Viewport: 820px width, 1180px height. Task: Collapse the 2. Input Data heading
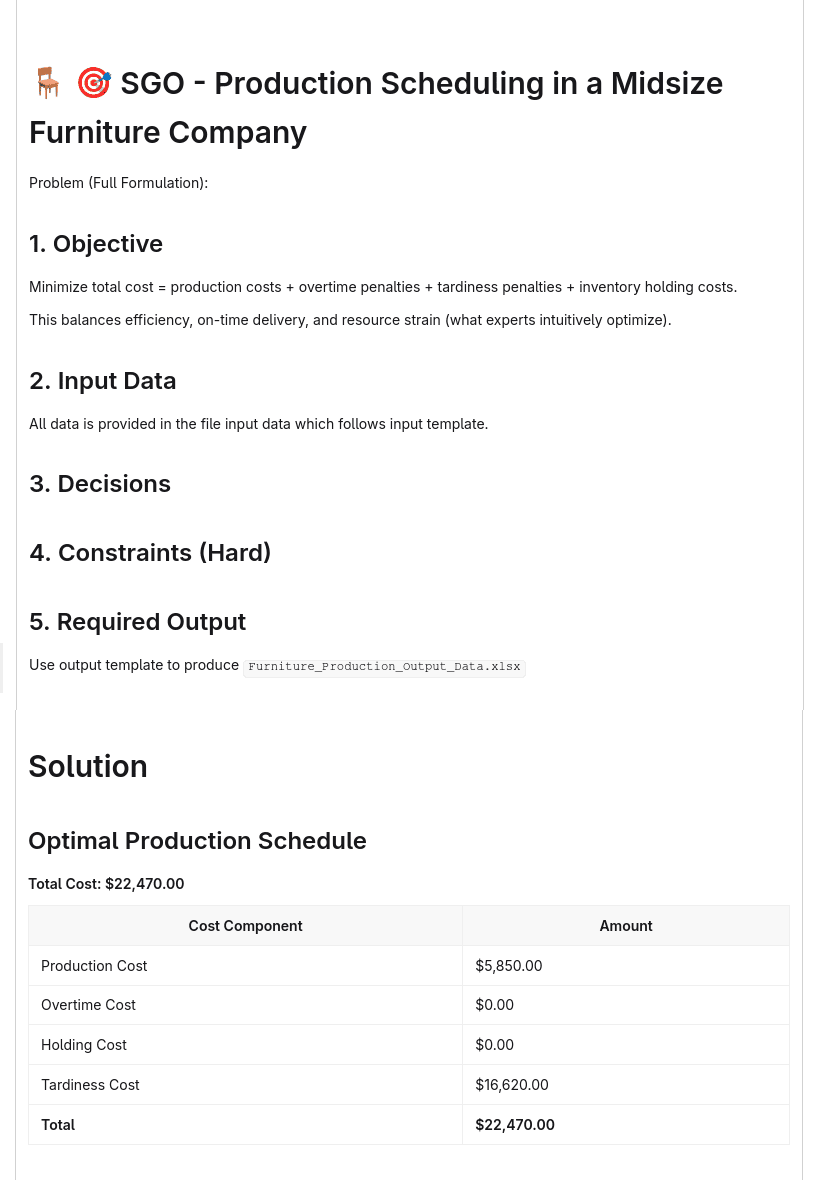(102, 381)
